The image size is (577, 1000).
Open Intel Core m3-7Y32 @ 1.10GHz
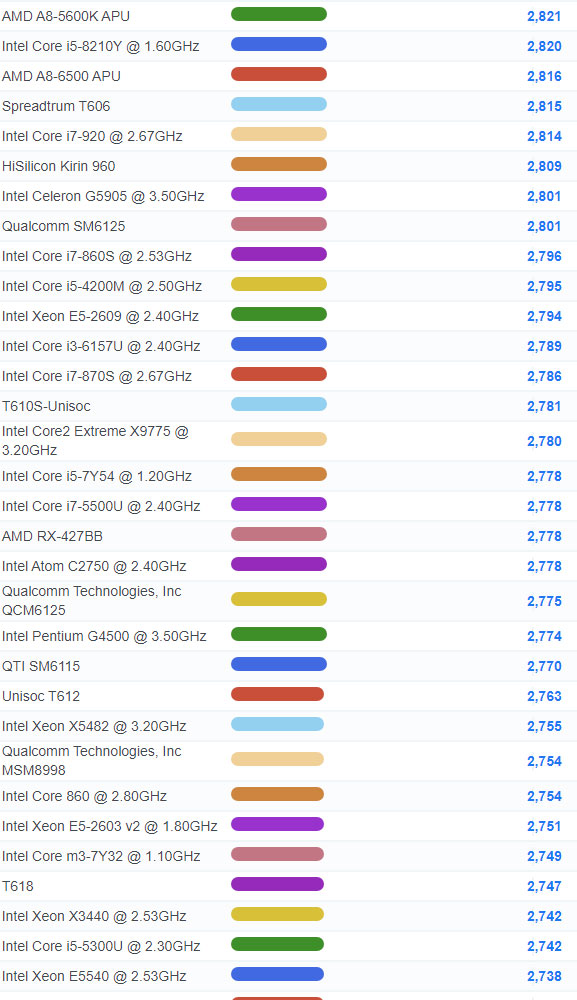[x=101, y=856]
